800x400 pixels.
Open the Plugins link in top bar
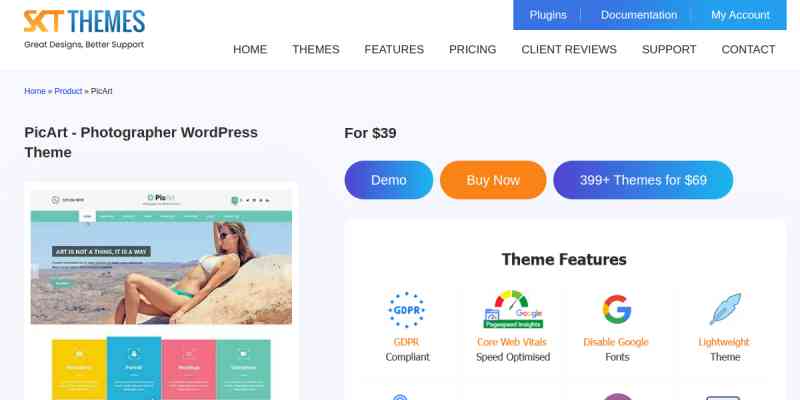(x=548, y=15)
